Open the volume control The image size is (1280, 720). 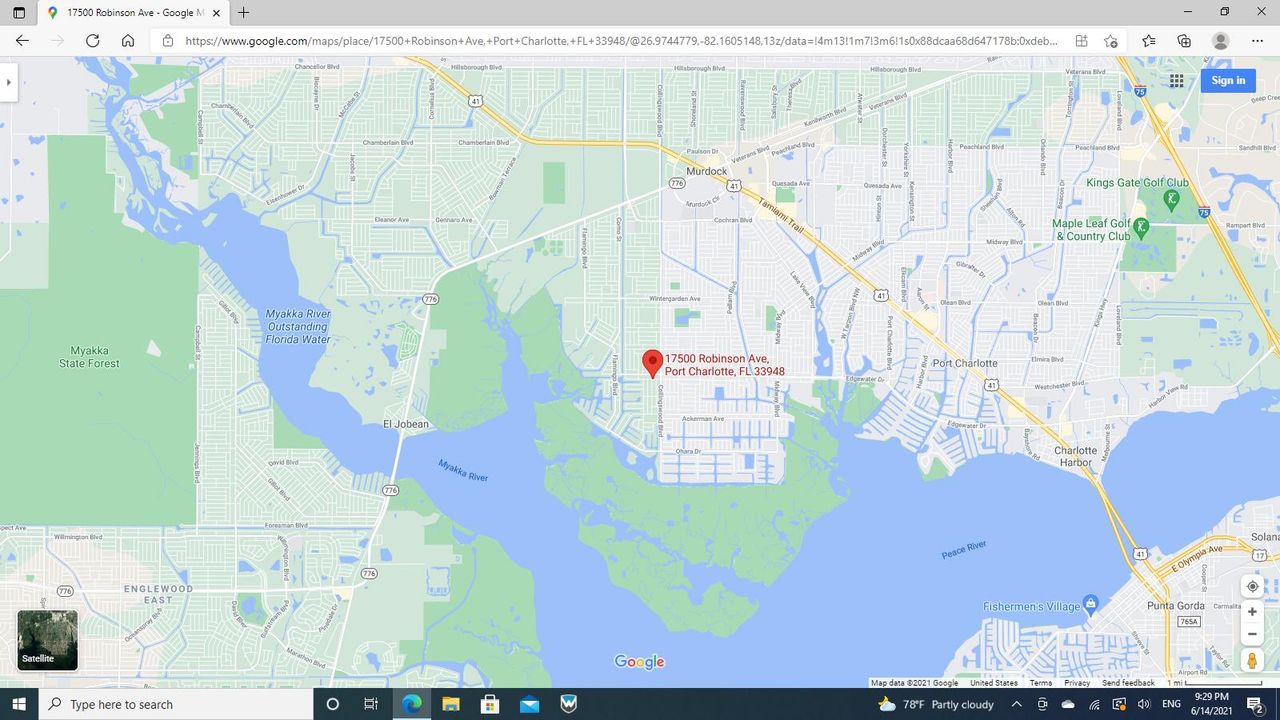tap(1144, 704)
